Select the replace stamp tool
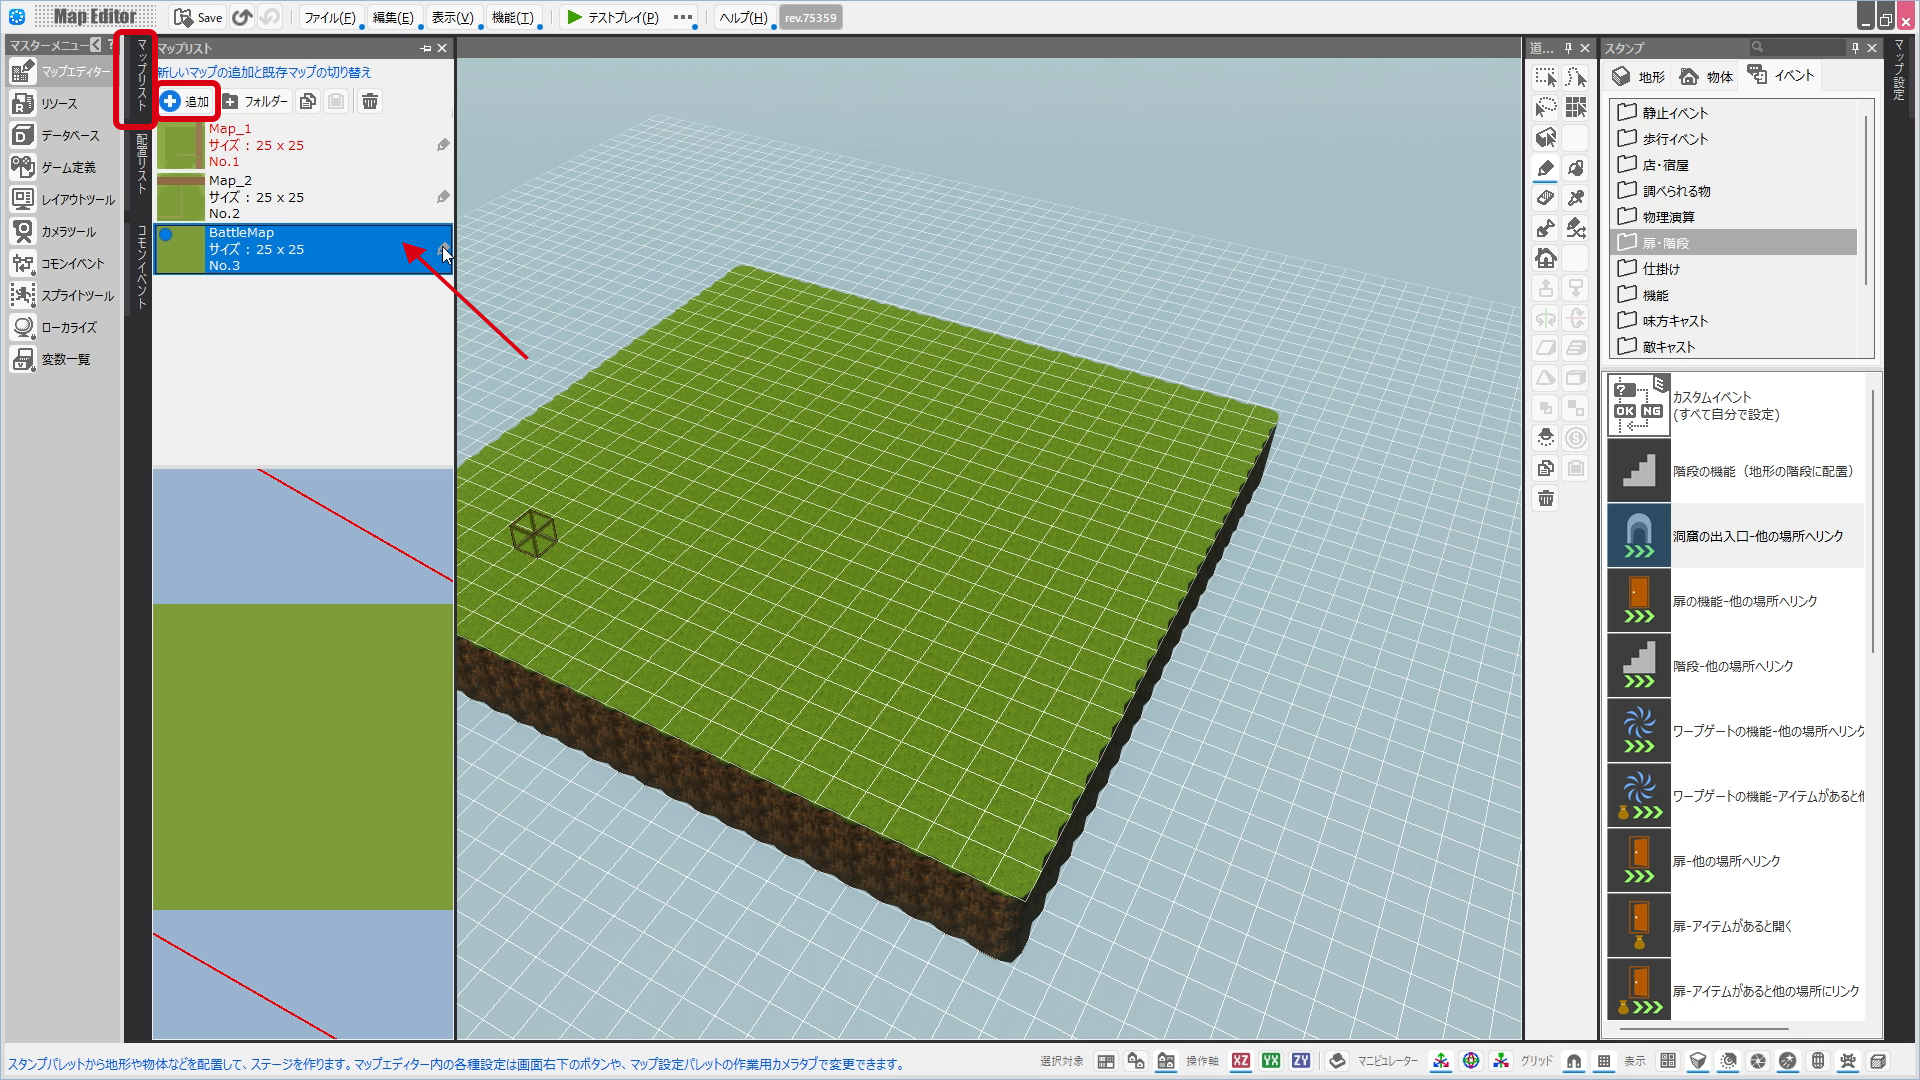Screen dimensions: 1920x1080 tap(1546, 228)
